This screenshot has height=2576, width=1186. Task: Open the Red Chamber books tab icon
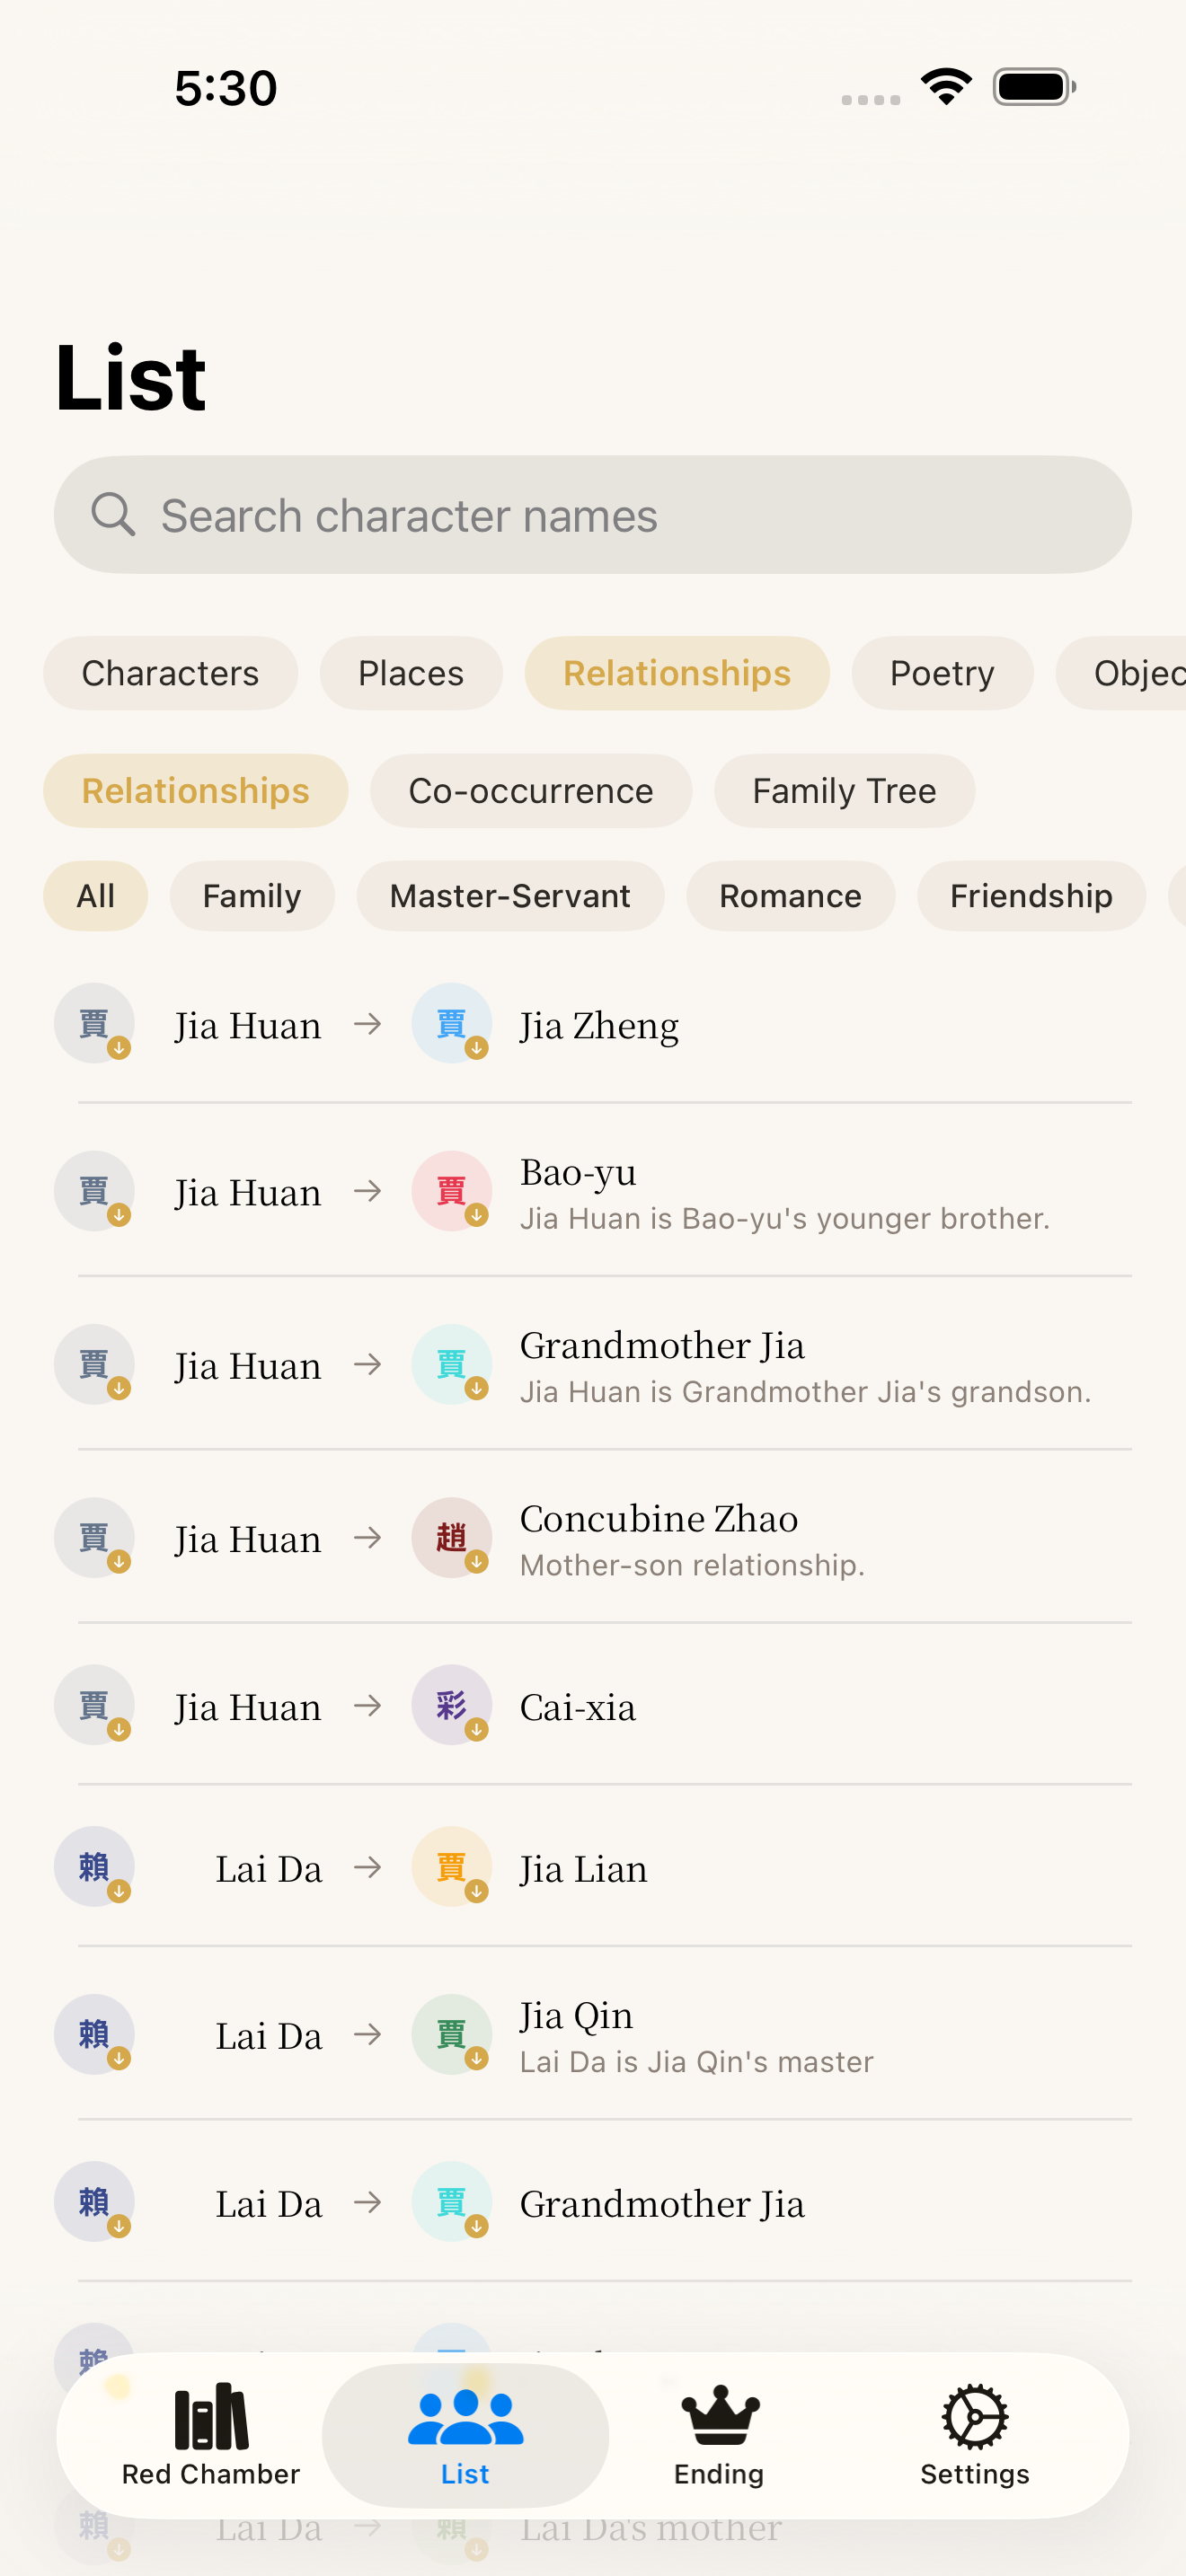pos(210,2418)
